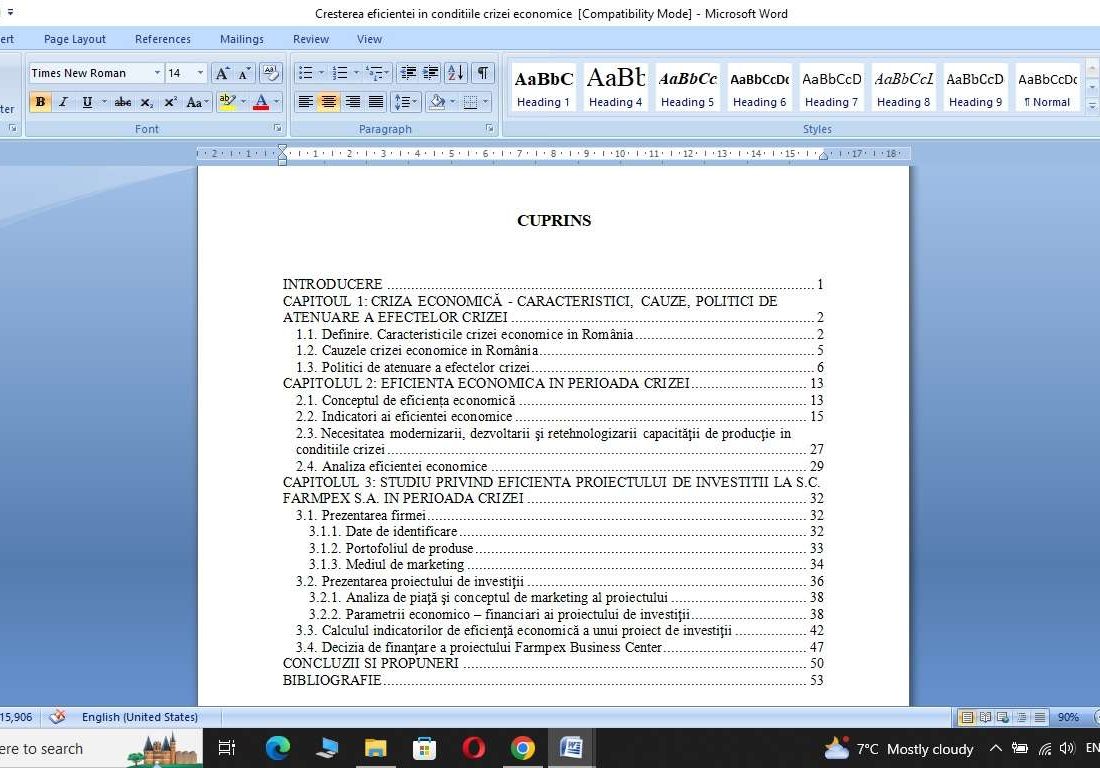The width and height of the screenshot is (1100, 768).
Task: Switch to the Review ribbon tab
Action: click(310, 39)
